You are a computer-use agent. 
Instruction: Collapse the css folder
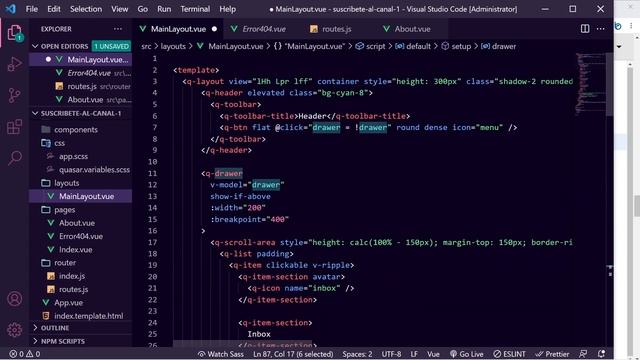53,143
